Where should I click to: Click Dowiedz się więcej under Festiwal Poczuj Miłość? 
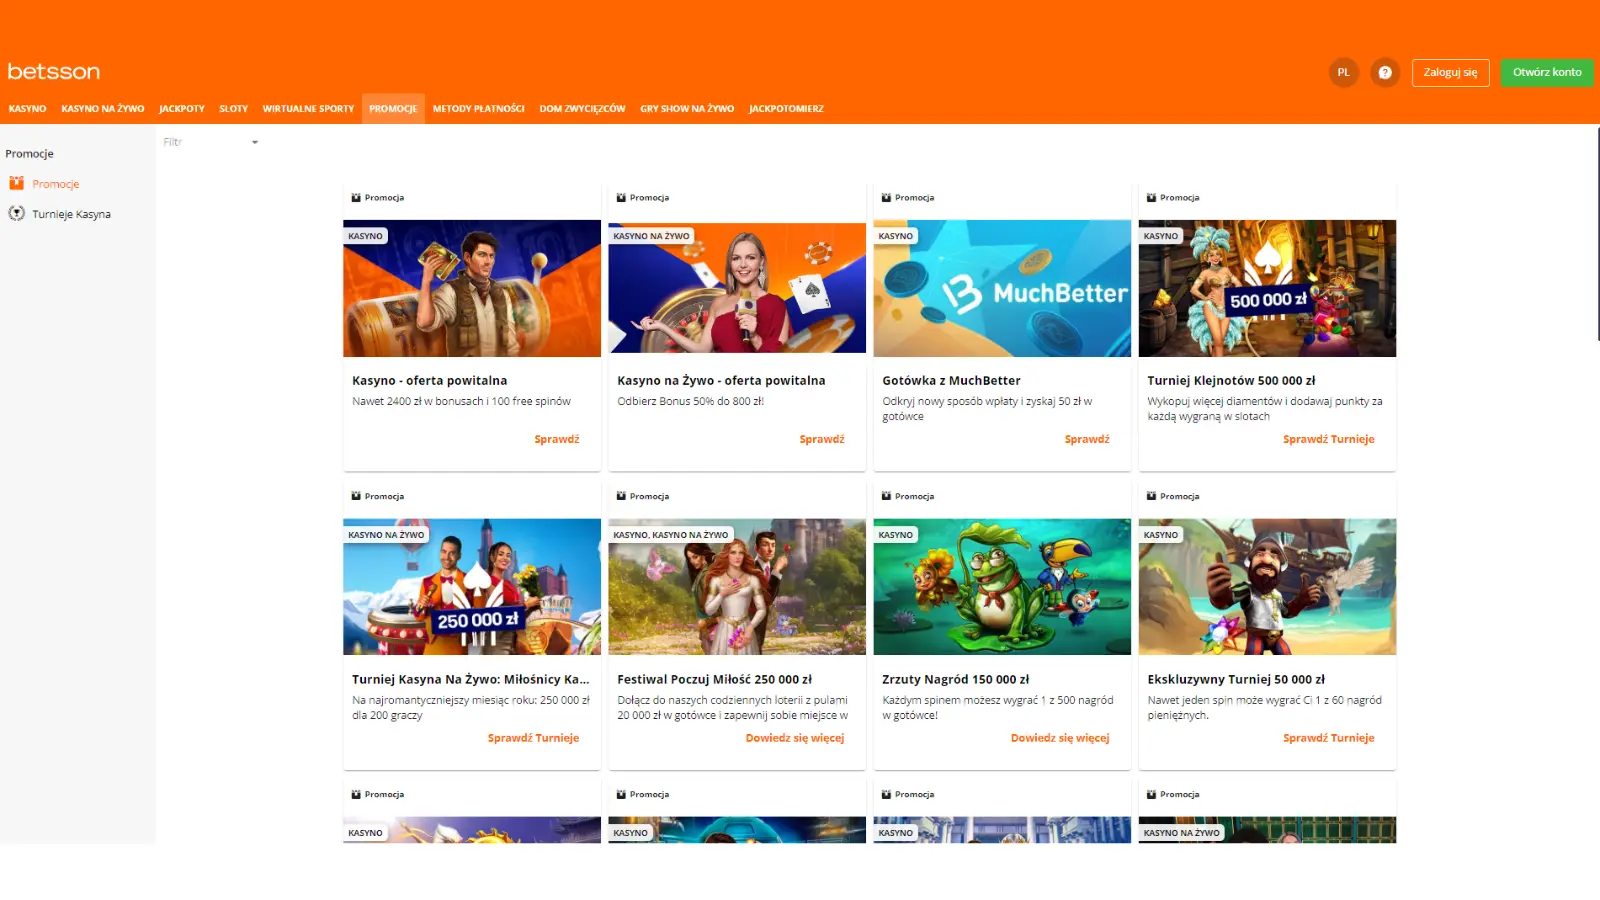pyautogui.click(x=795, y=738)
